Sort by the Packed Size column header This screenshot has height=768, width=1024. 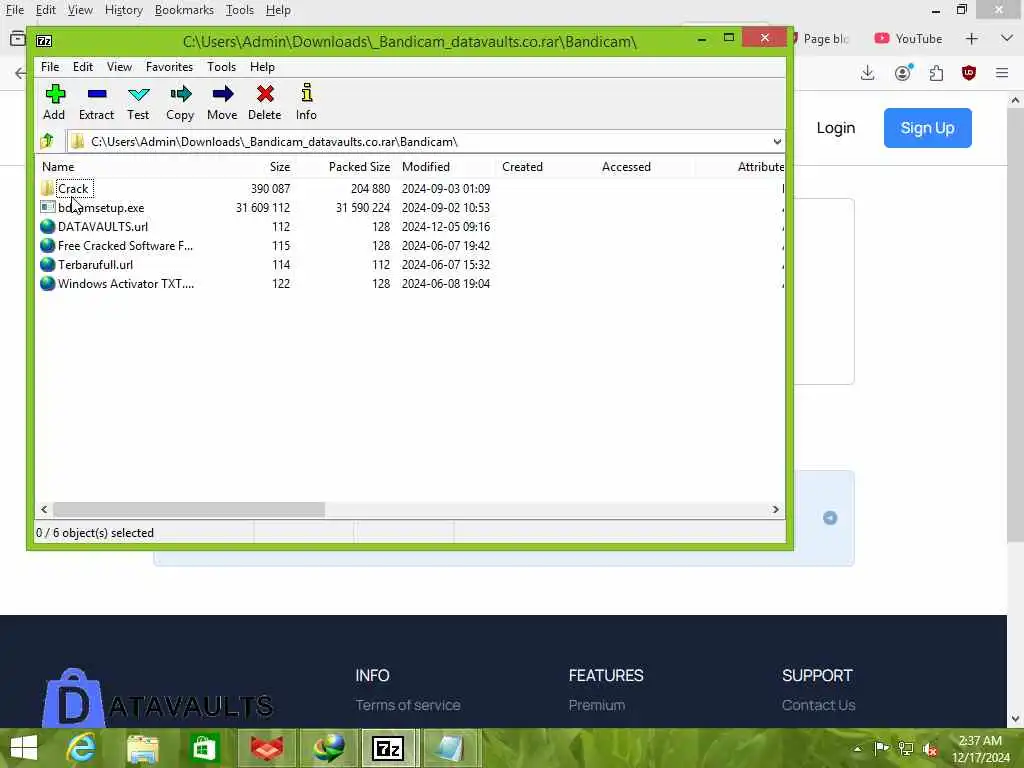click(x=359, y=167)
